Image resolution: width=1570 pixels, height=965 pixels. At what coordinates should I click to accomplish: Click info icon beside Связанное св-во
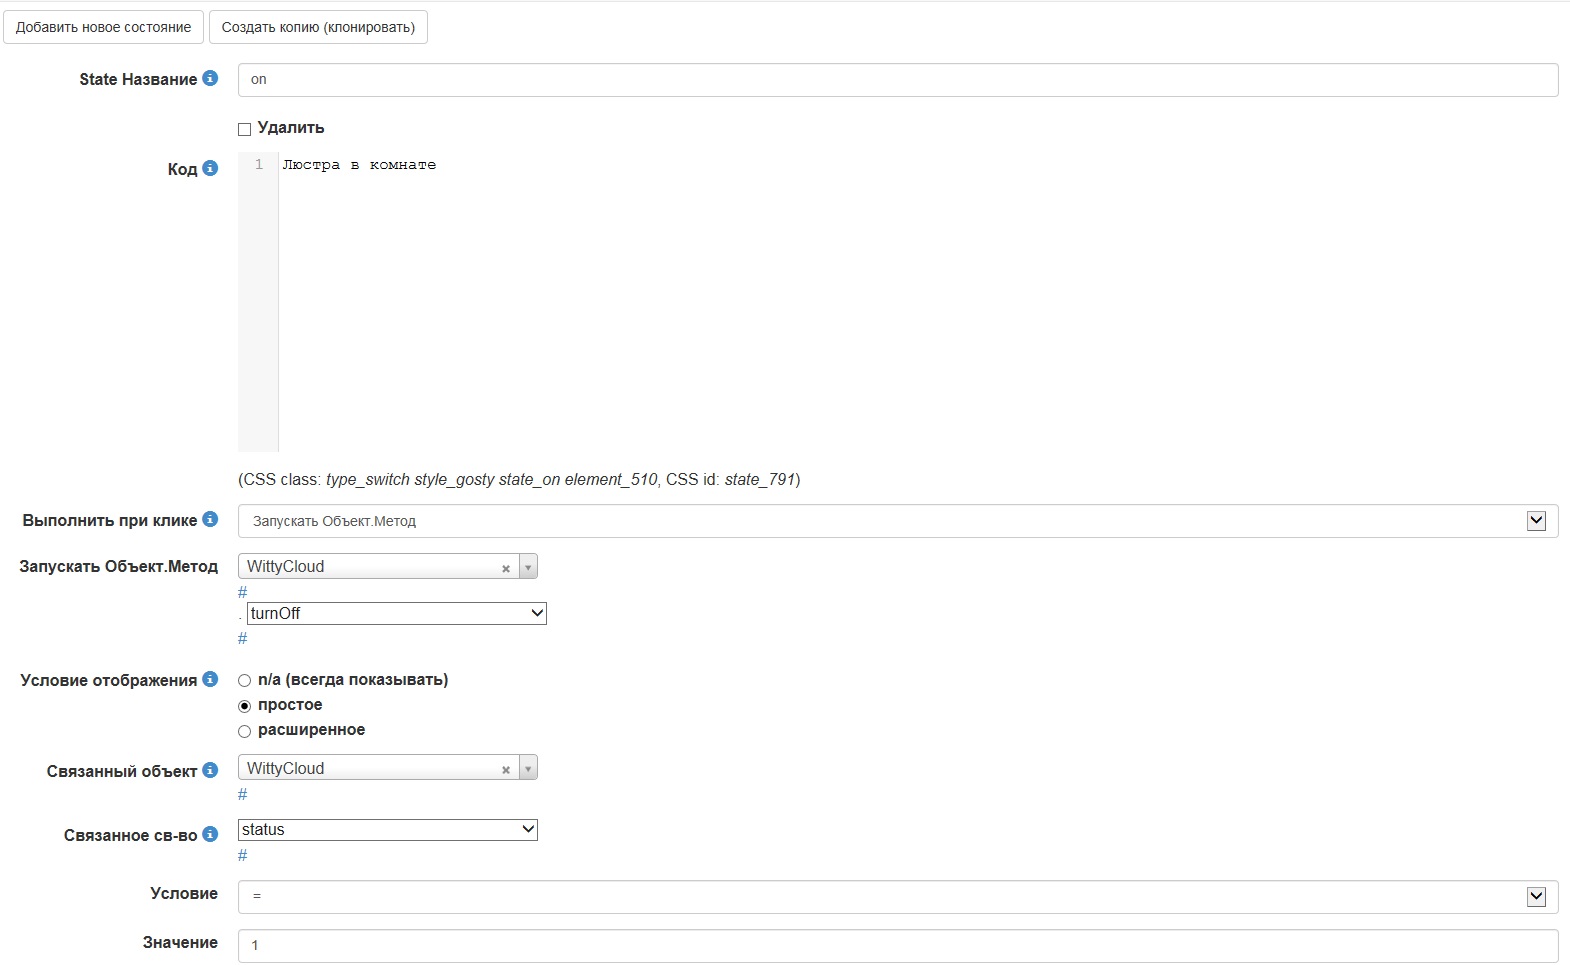point(210,834)
